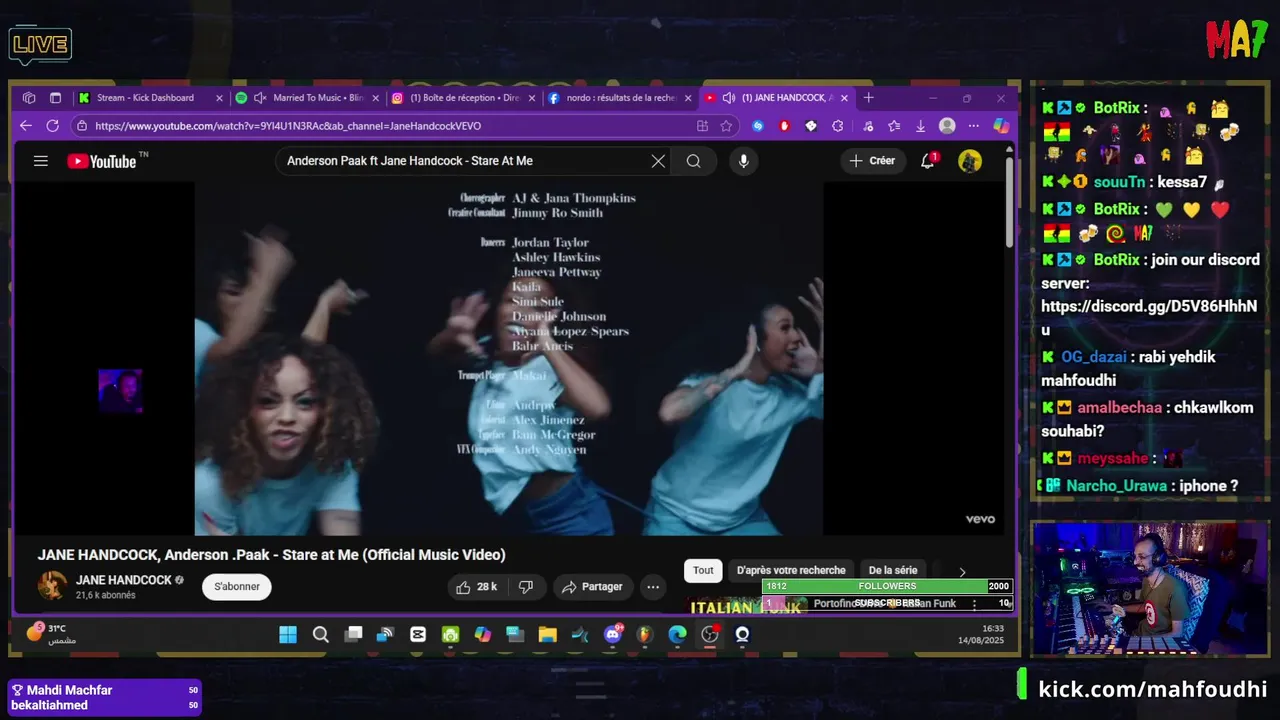Clear the YouTube search query

658,161
